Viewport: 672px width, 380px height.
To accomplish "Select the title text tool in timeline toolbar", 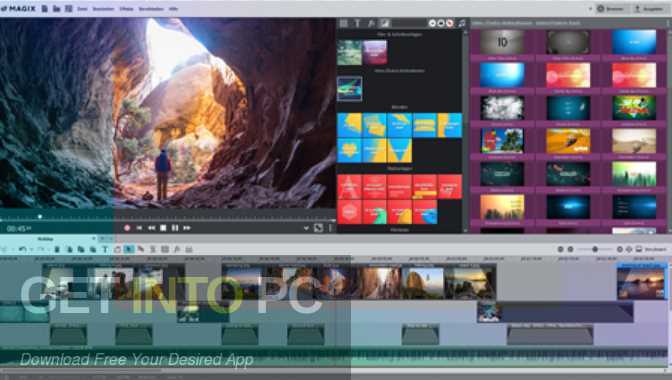I will click(105, 249).
